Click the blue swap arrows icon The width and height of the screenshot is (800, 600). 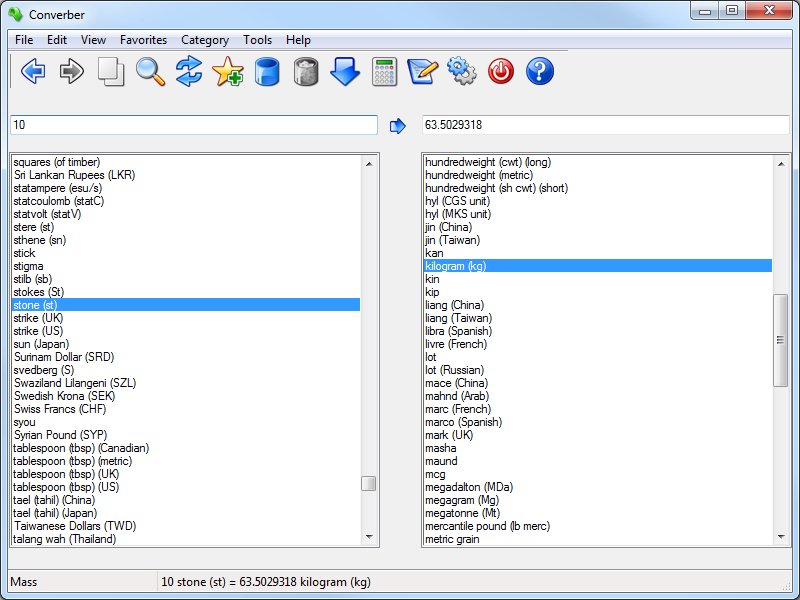pyautogui.click(x=189, y=72)
